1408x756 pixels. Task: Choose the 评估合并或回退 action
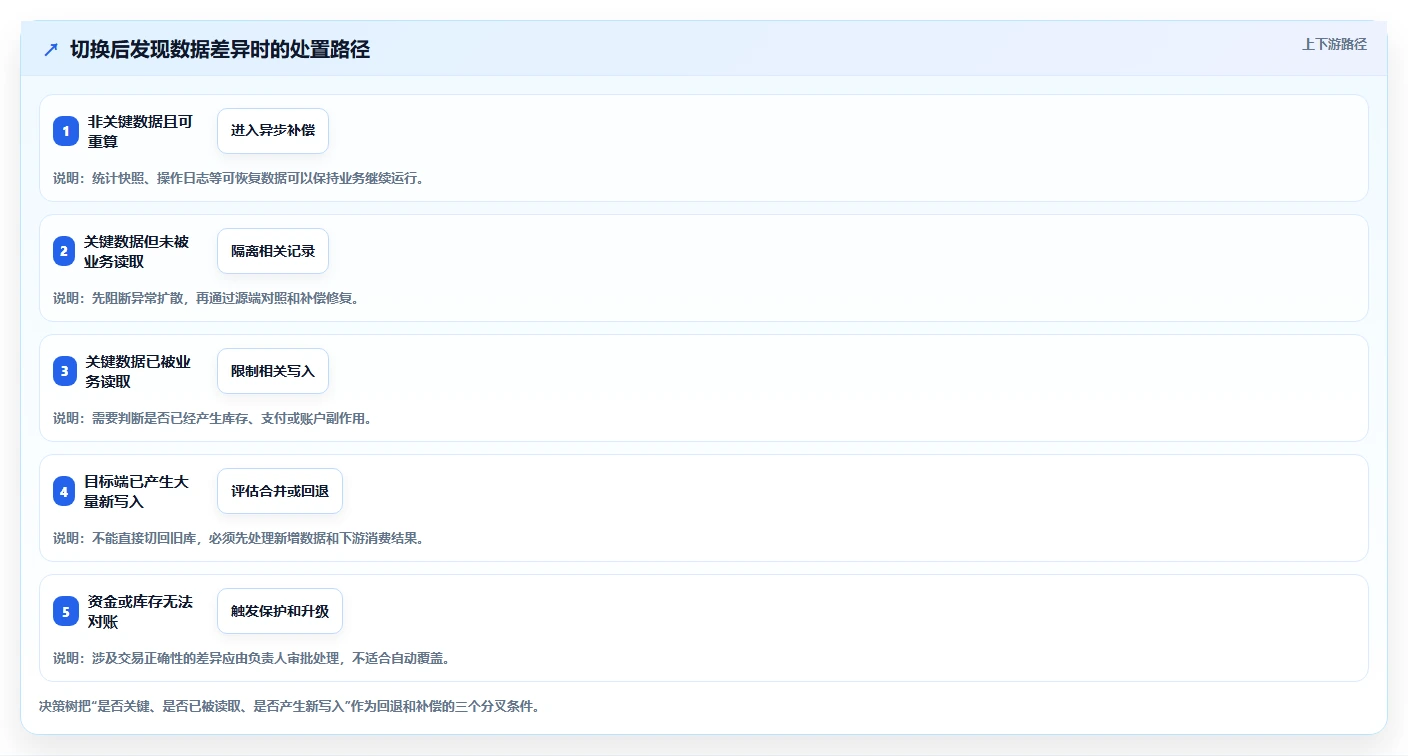pyautogui.click(x=280, y=491)
